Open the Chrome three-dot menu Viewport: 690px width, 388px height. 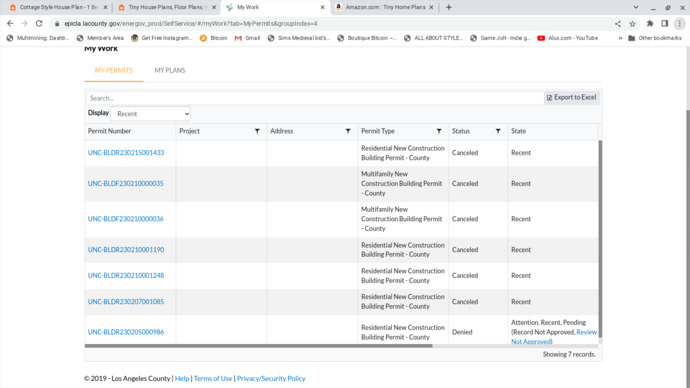coord(679,24)
